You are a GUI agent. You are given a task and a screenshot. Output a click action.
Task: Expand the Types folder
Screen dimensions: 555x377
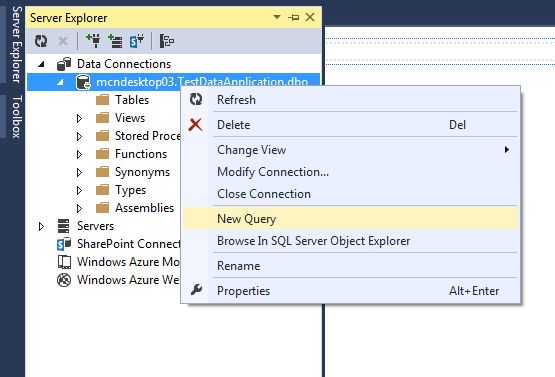click(79, 190)
